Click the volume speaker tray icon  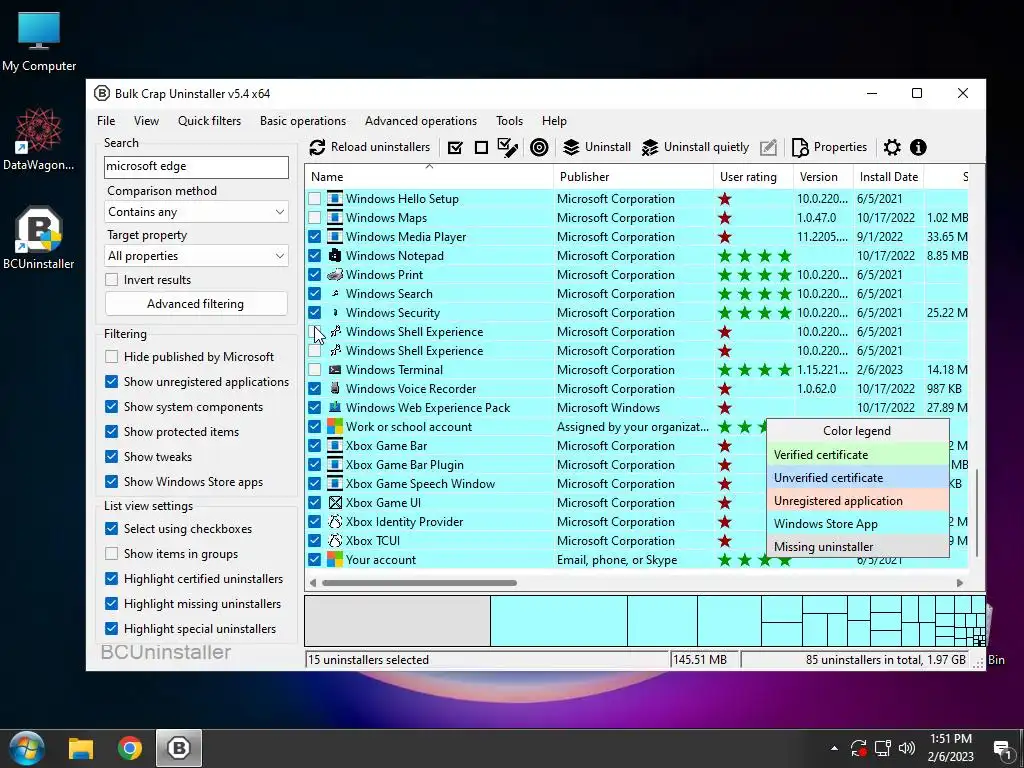906,748
